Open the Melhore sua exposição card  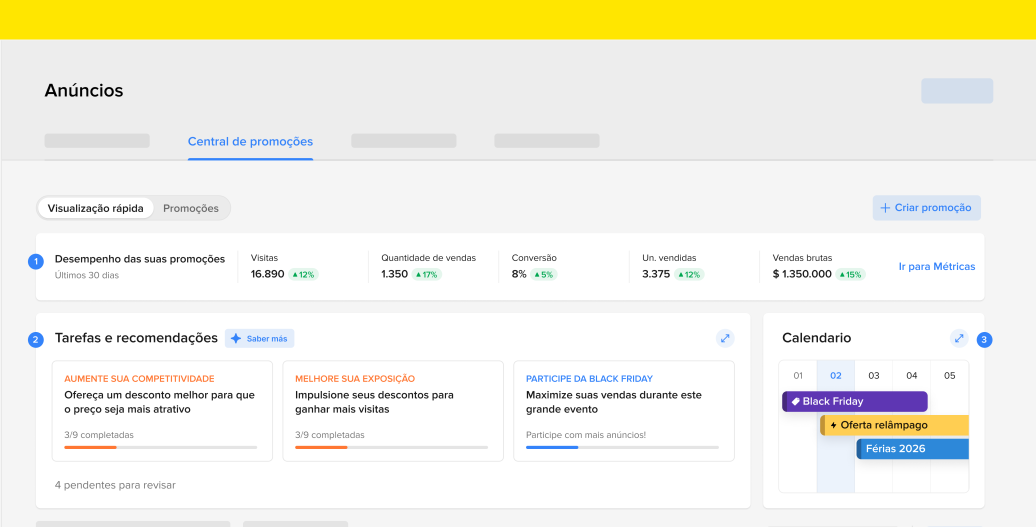393,411
